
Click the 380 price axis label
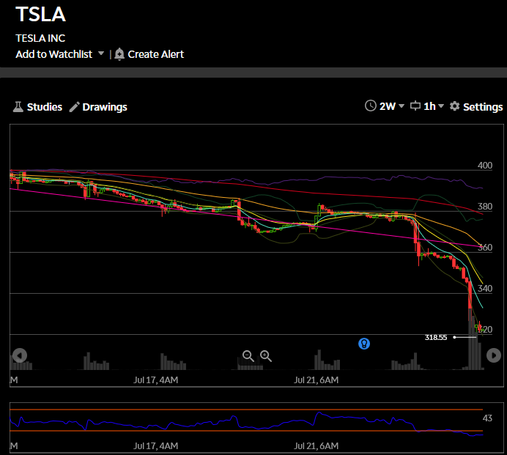[x=485, y=206]
